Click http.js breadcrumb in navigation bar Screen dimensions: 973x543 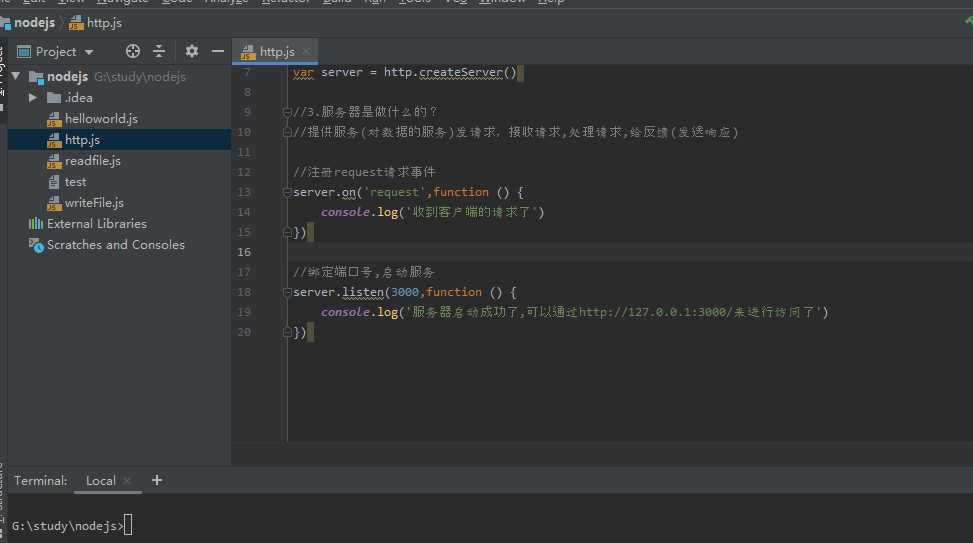click(96, 23)
